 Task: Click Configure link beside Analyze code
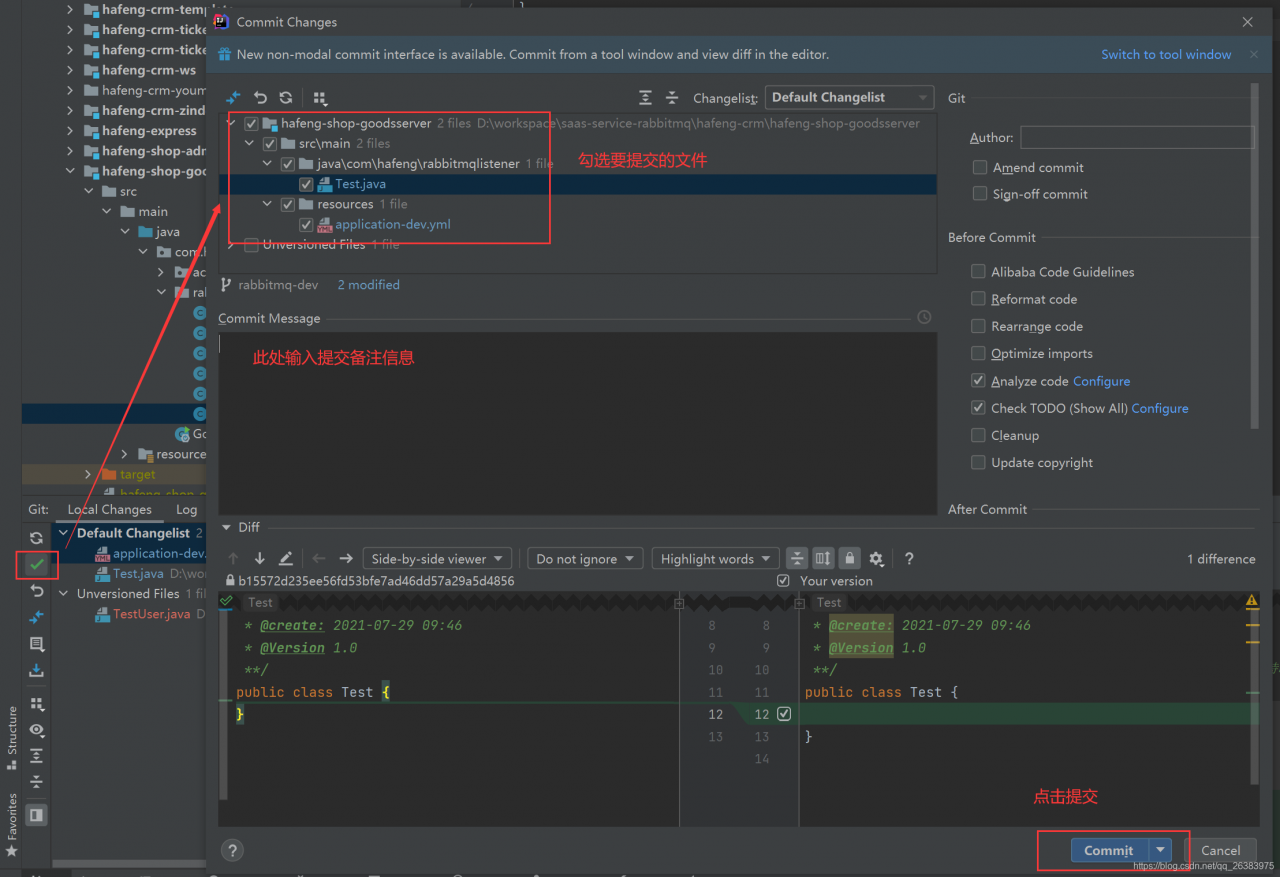1101,381
